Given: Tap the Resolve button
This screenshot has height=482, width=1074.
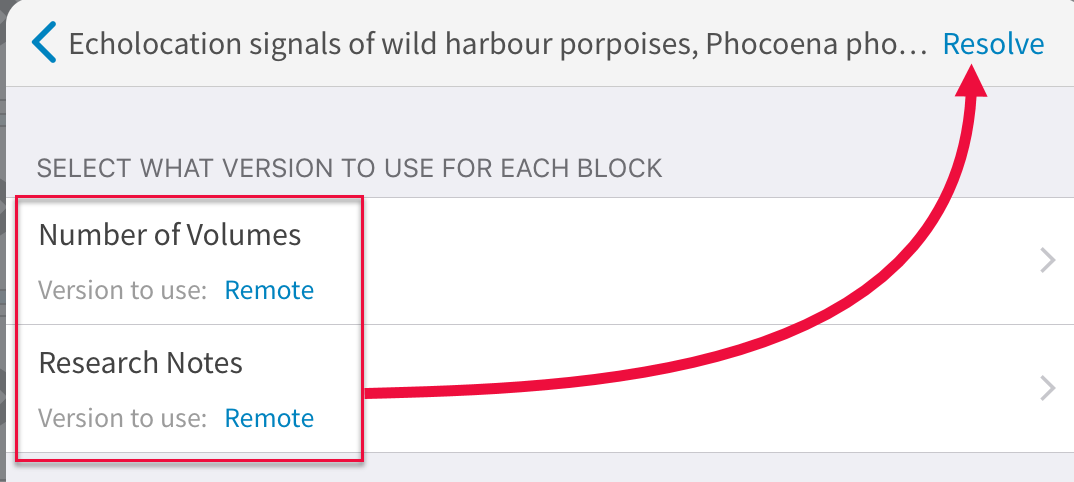Looking at the screenshot, I should pyautogui.click(x=993, y=44).
